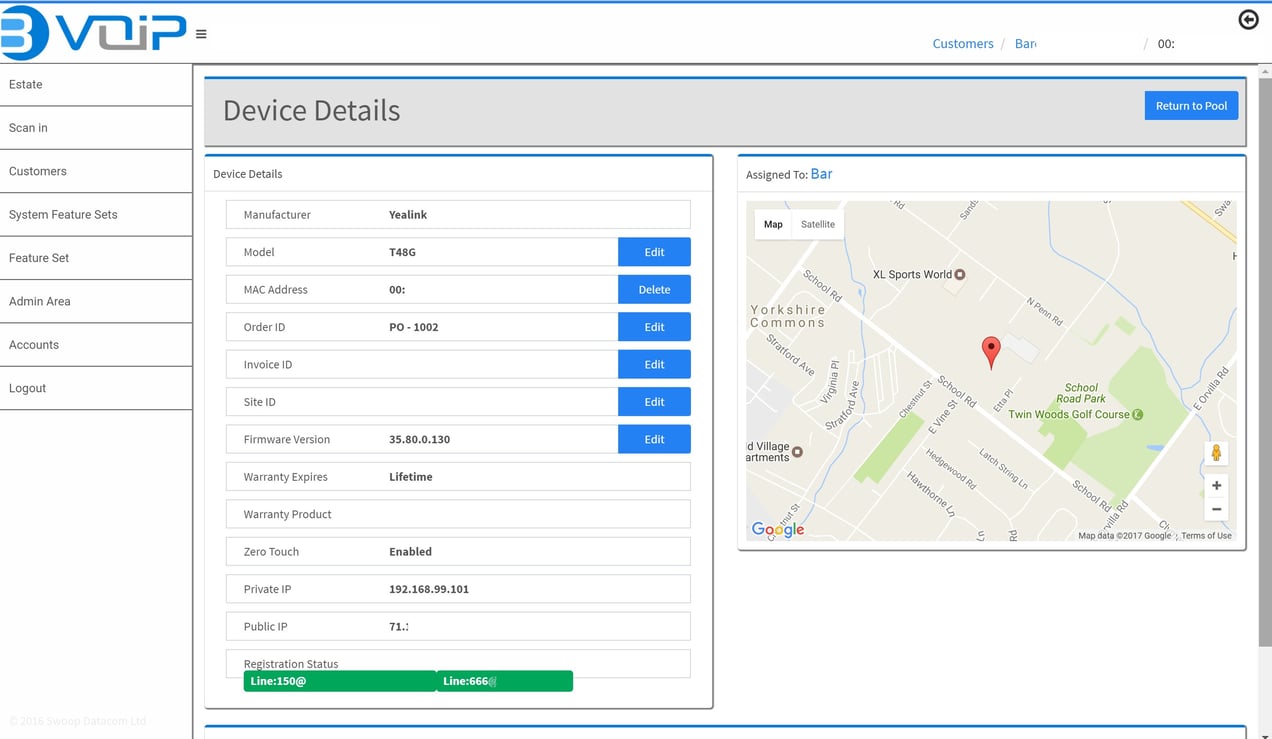Go to System Feature Sets

(x=96, y=215)
